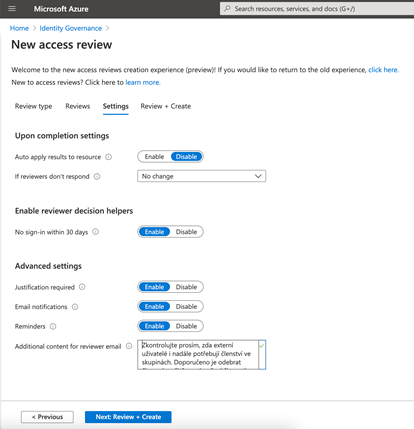Go to the Review + Create tab
This screenshot has height=429, width=414.
coord(166,106)
